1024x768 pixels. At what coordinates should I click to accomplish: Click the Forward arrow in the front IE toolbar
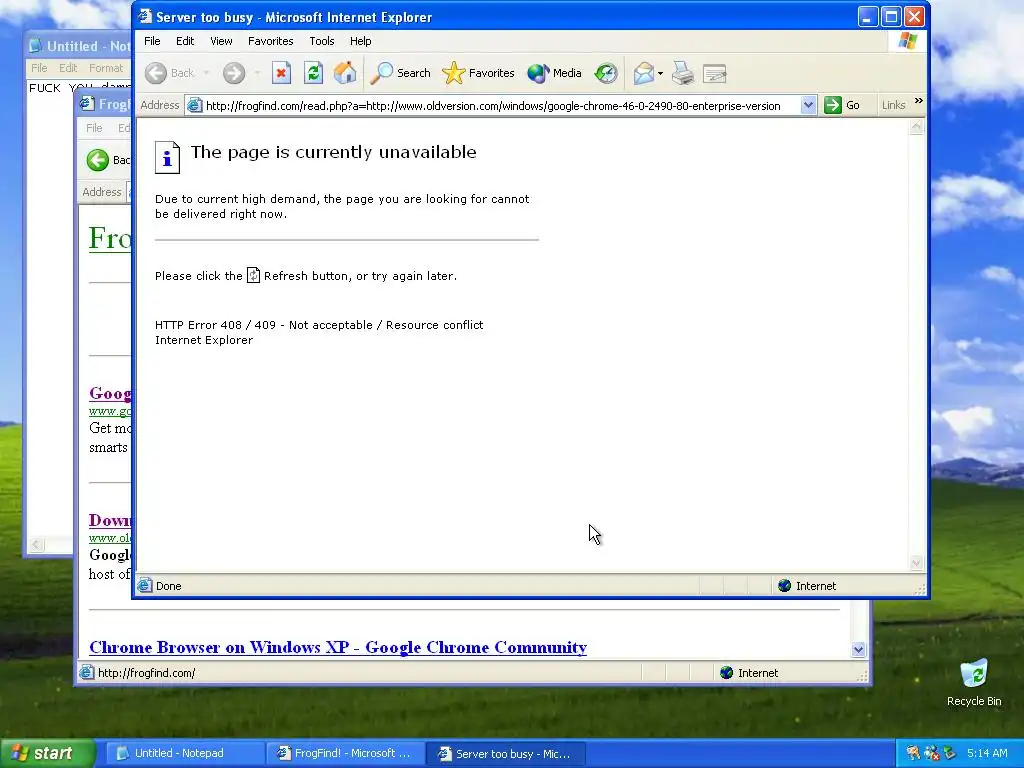[234, 73]
